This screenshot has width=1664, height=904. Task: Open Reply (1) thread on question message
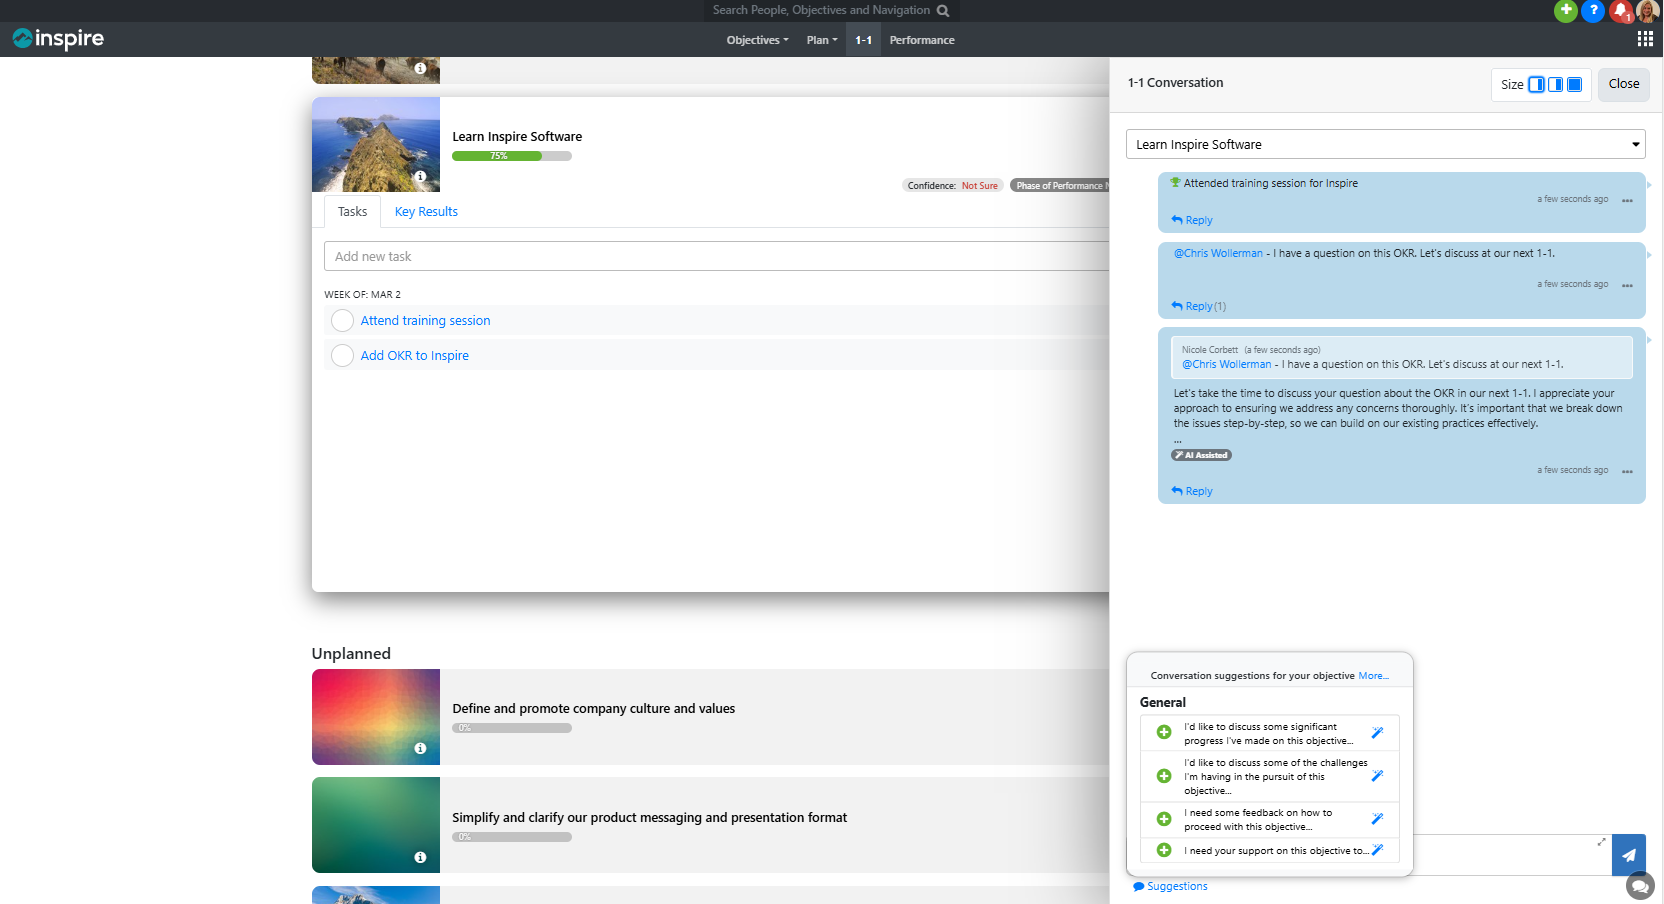(x=1198, y=306)
